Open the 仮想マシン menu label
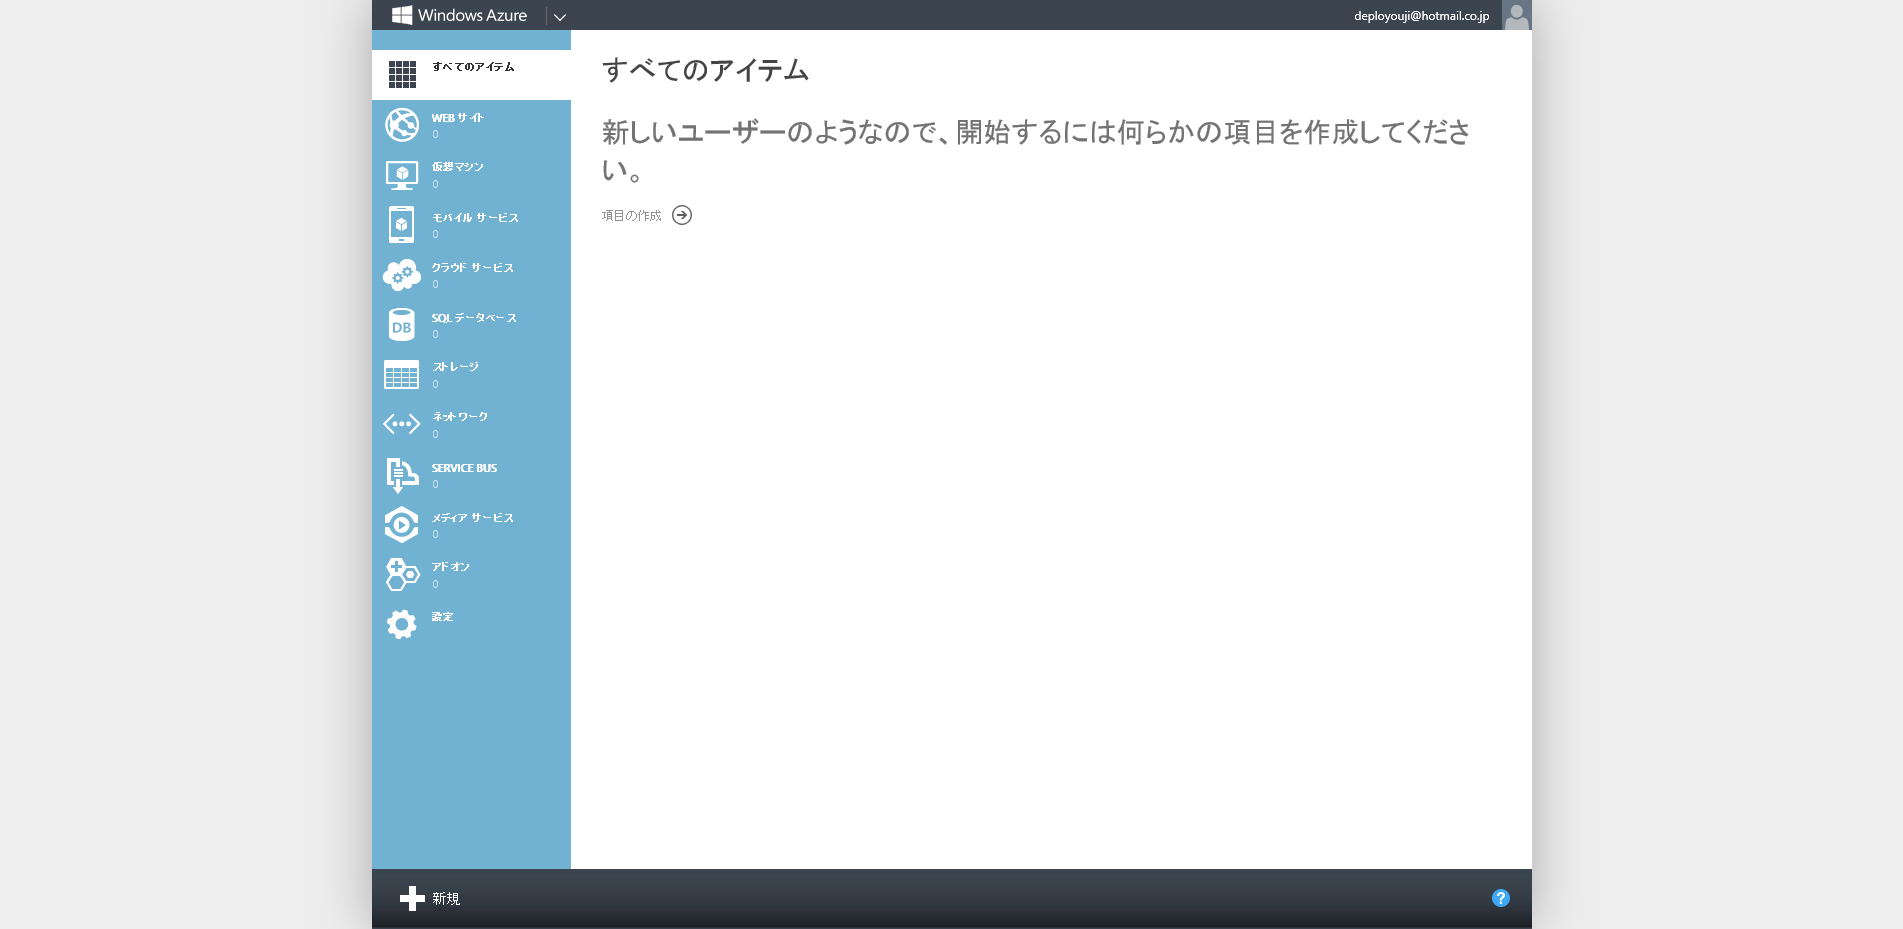The height and width of the screenshot is (929, 1903). 458,167
